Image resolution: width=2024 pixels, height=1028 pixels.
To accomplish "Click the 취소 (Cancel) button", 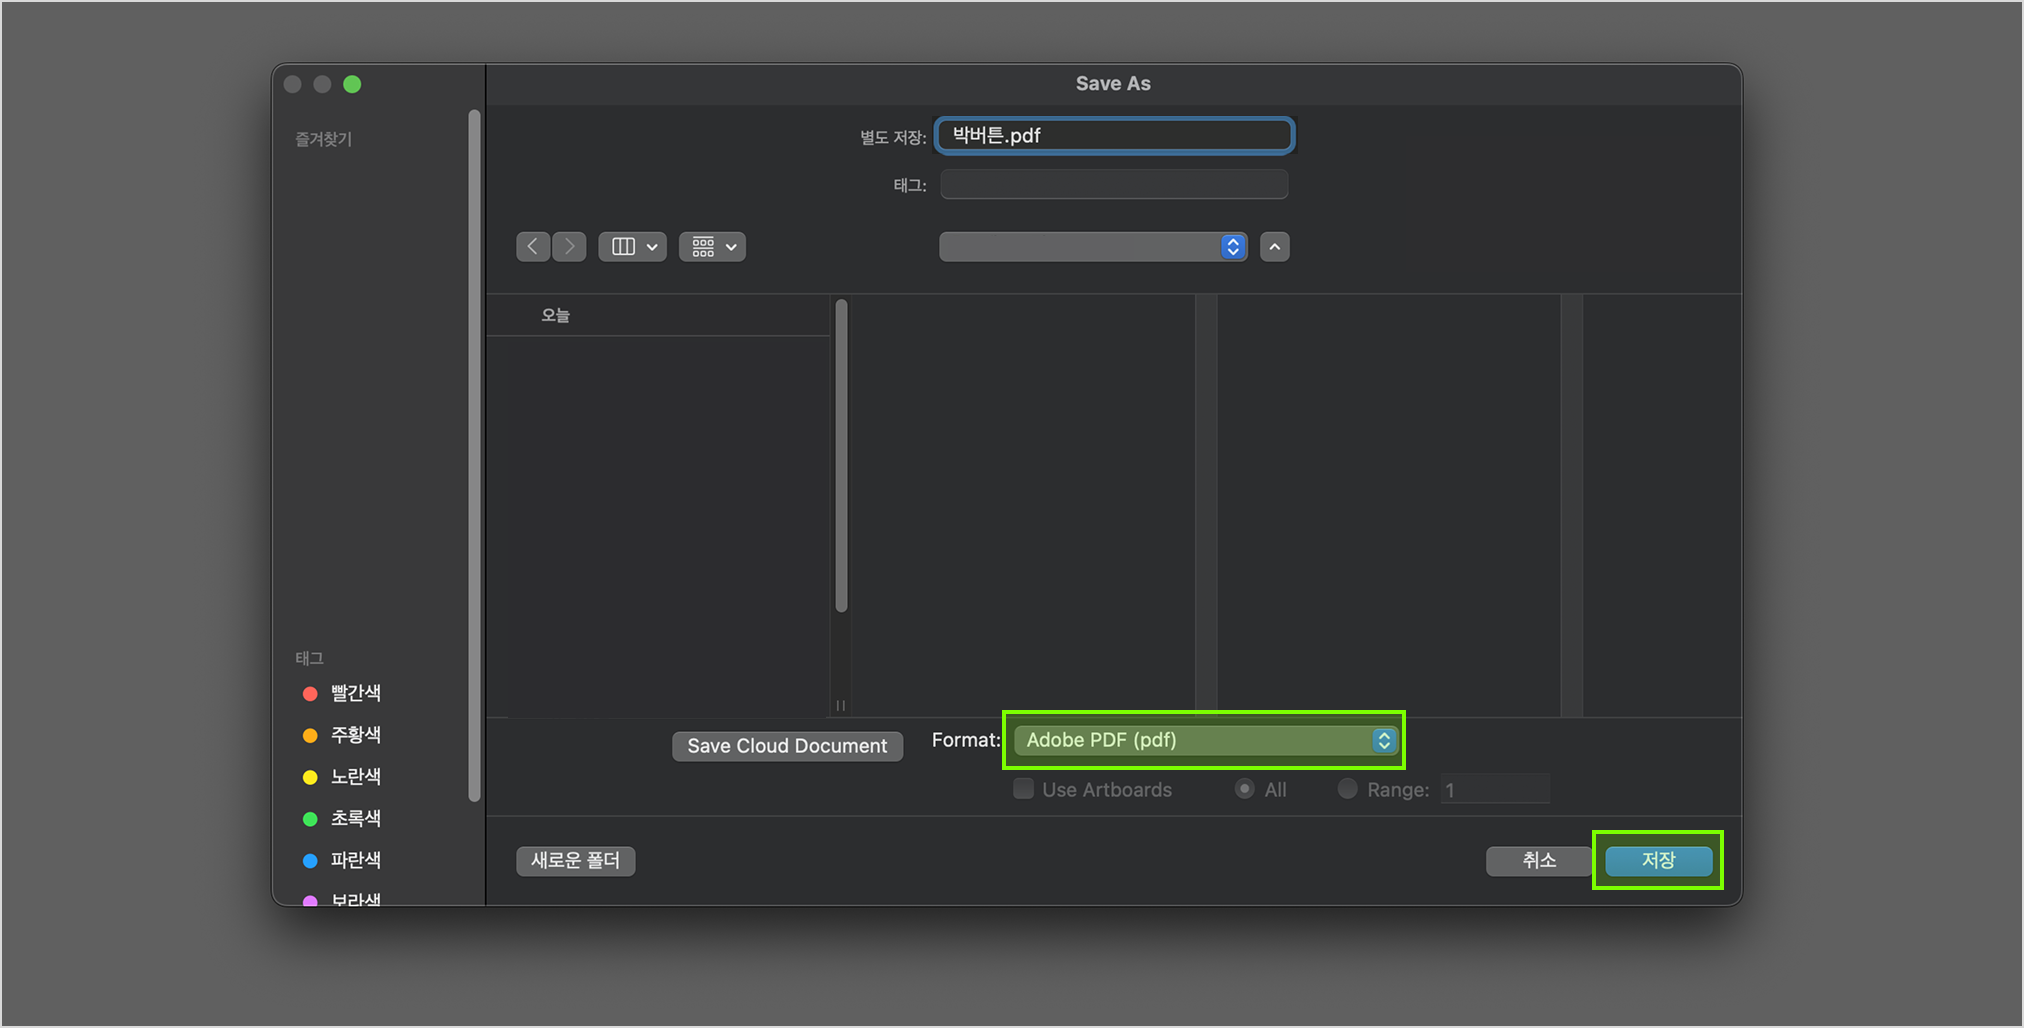I will point(1538,861).
